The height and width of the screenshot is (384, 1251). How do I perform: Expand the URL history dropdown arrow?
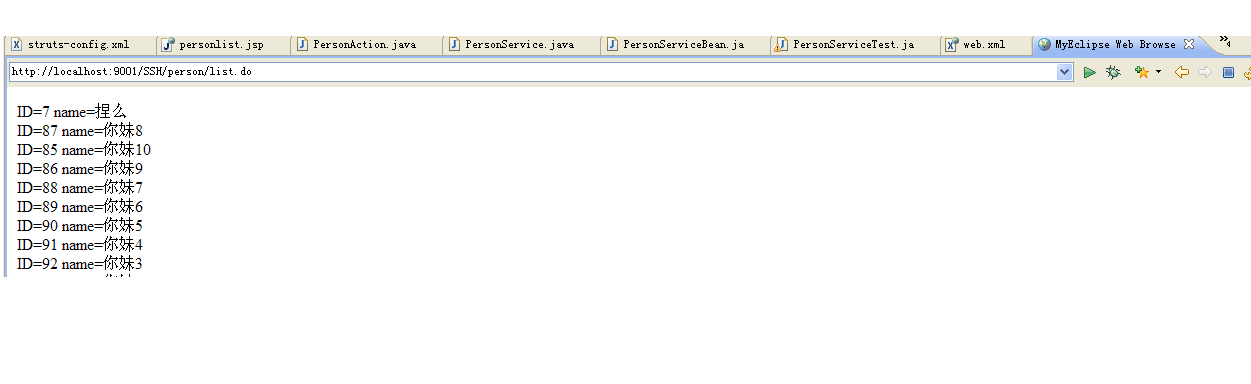[x=1065, y=72]
